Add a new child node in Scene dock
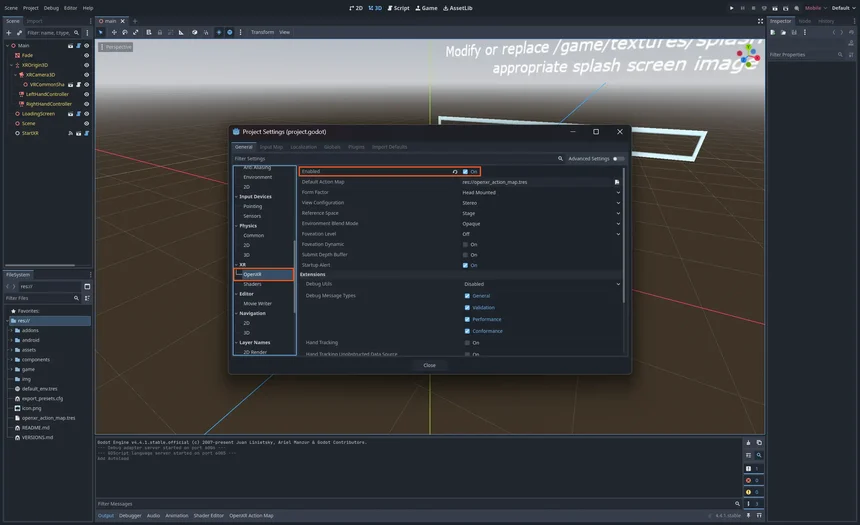The image size is (860, 525). pyautogui.click(x=8, y=33)
